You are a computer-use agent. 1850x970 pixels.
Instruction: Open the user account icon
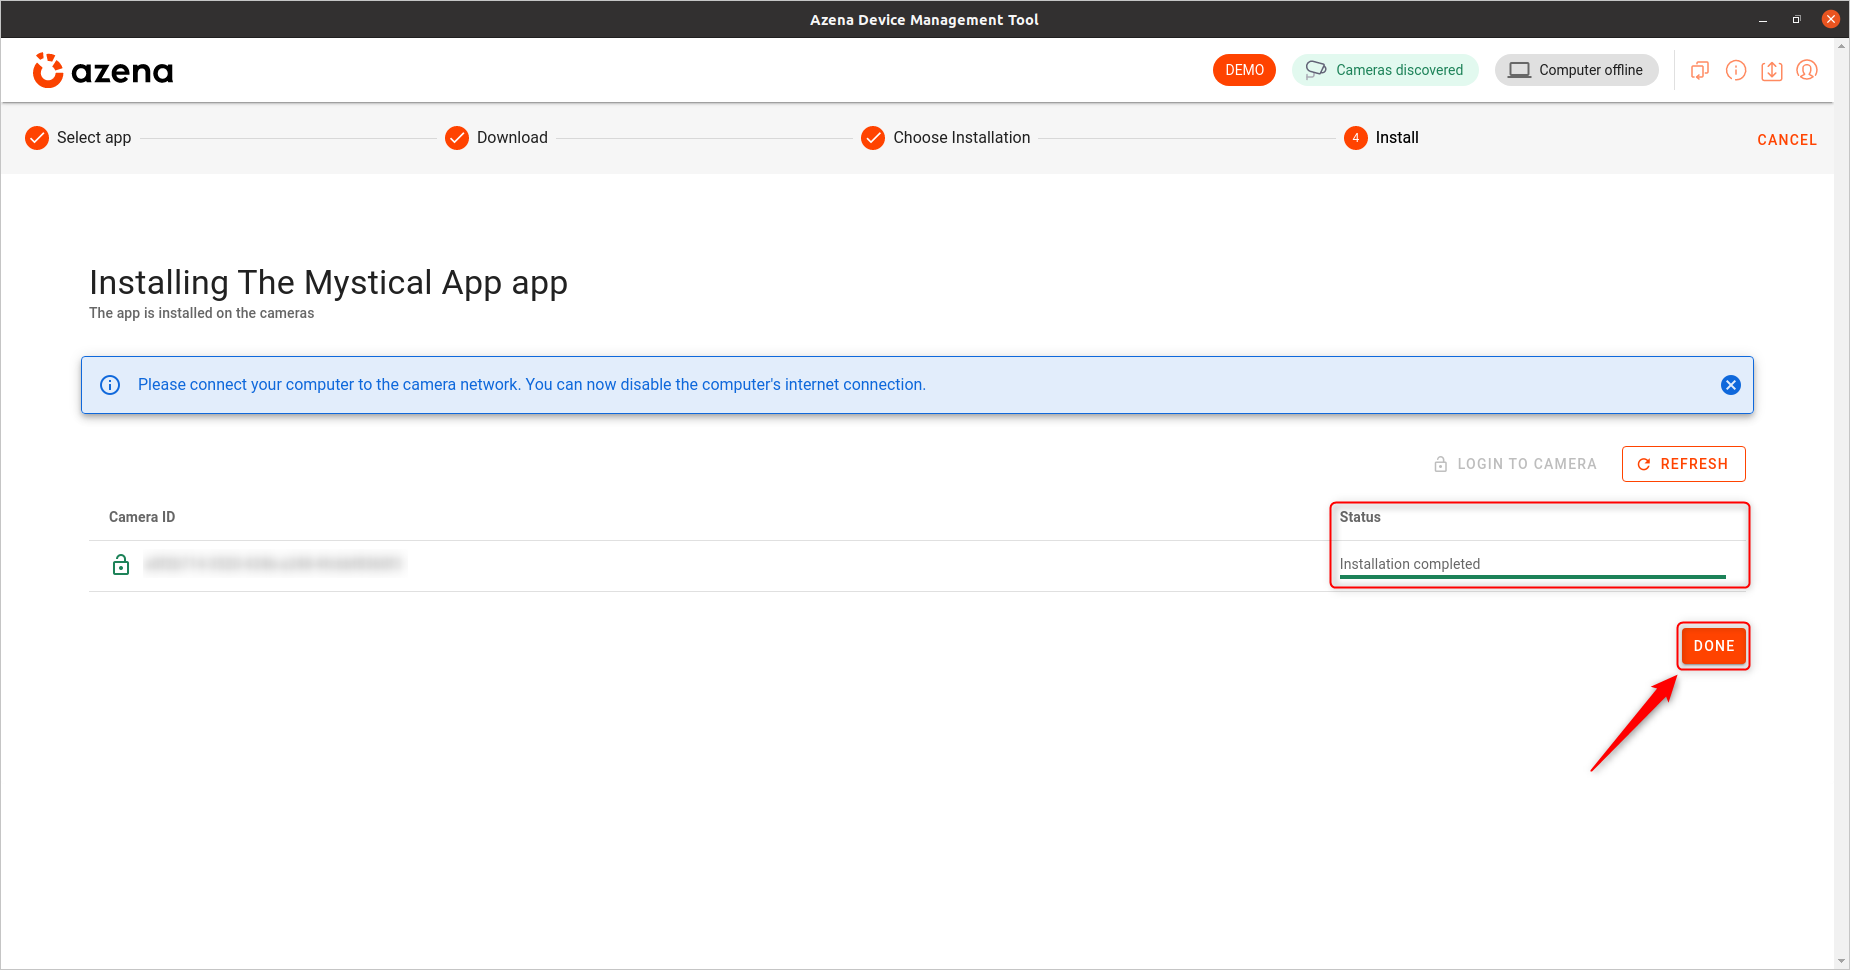[1807, 70]
